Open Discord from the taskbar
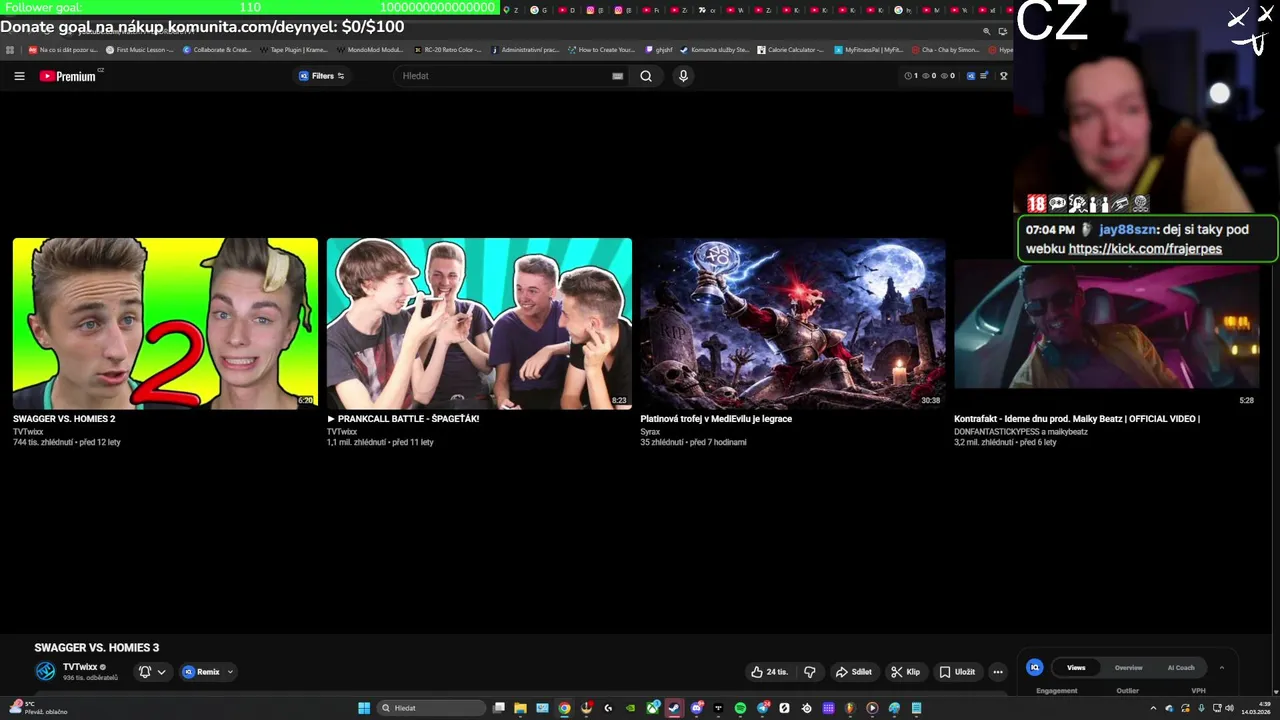This screenshot has width=1280, height=720. (x=697, y=708)
